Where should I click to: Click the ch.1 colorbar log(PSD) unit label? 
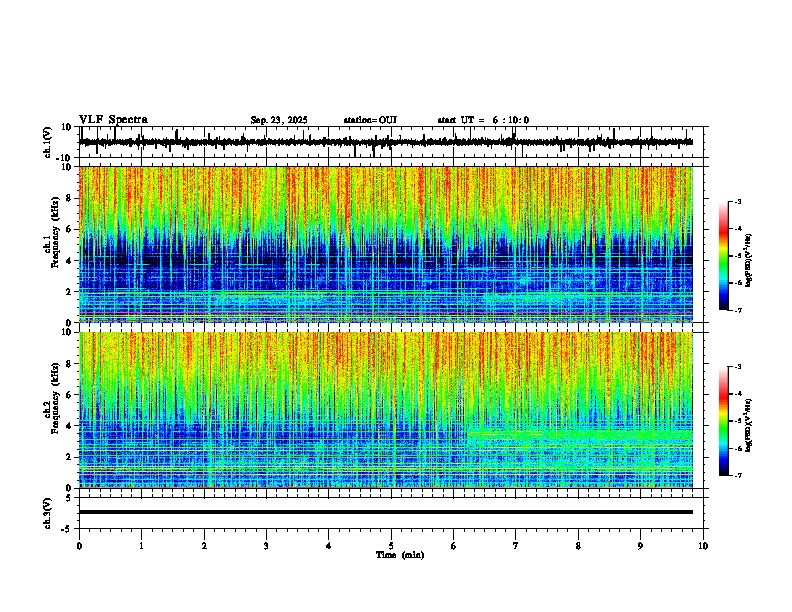pyautogui.click(x=749, y=261)
